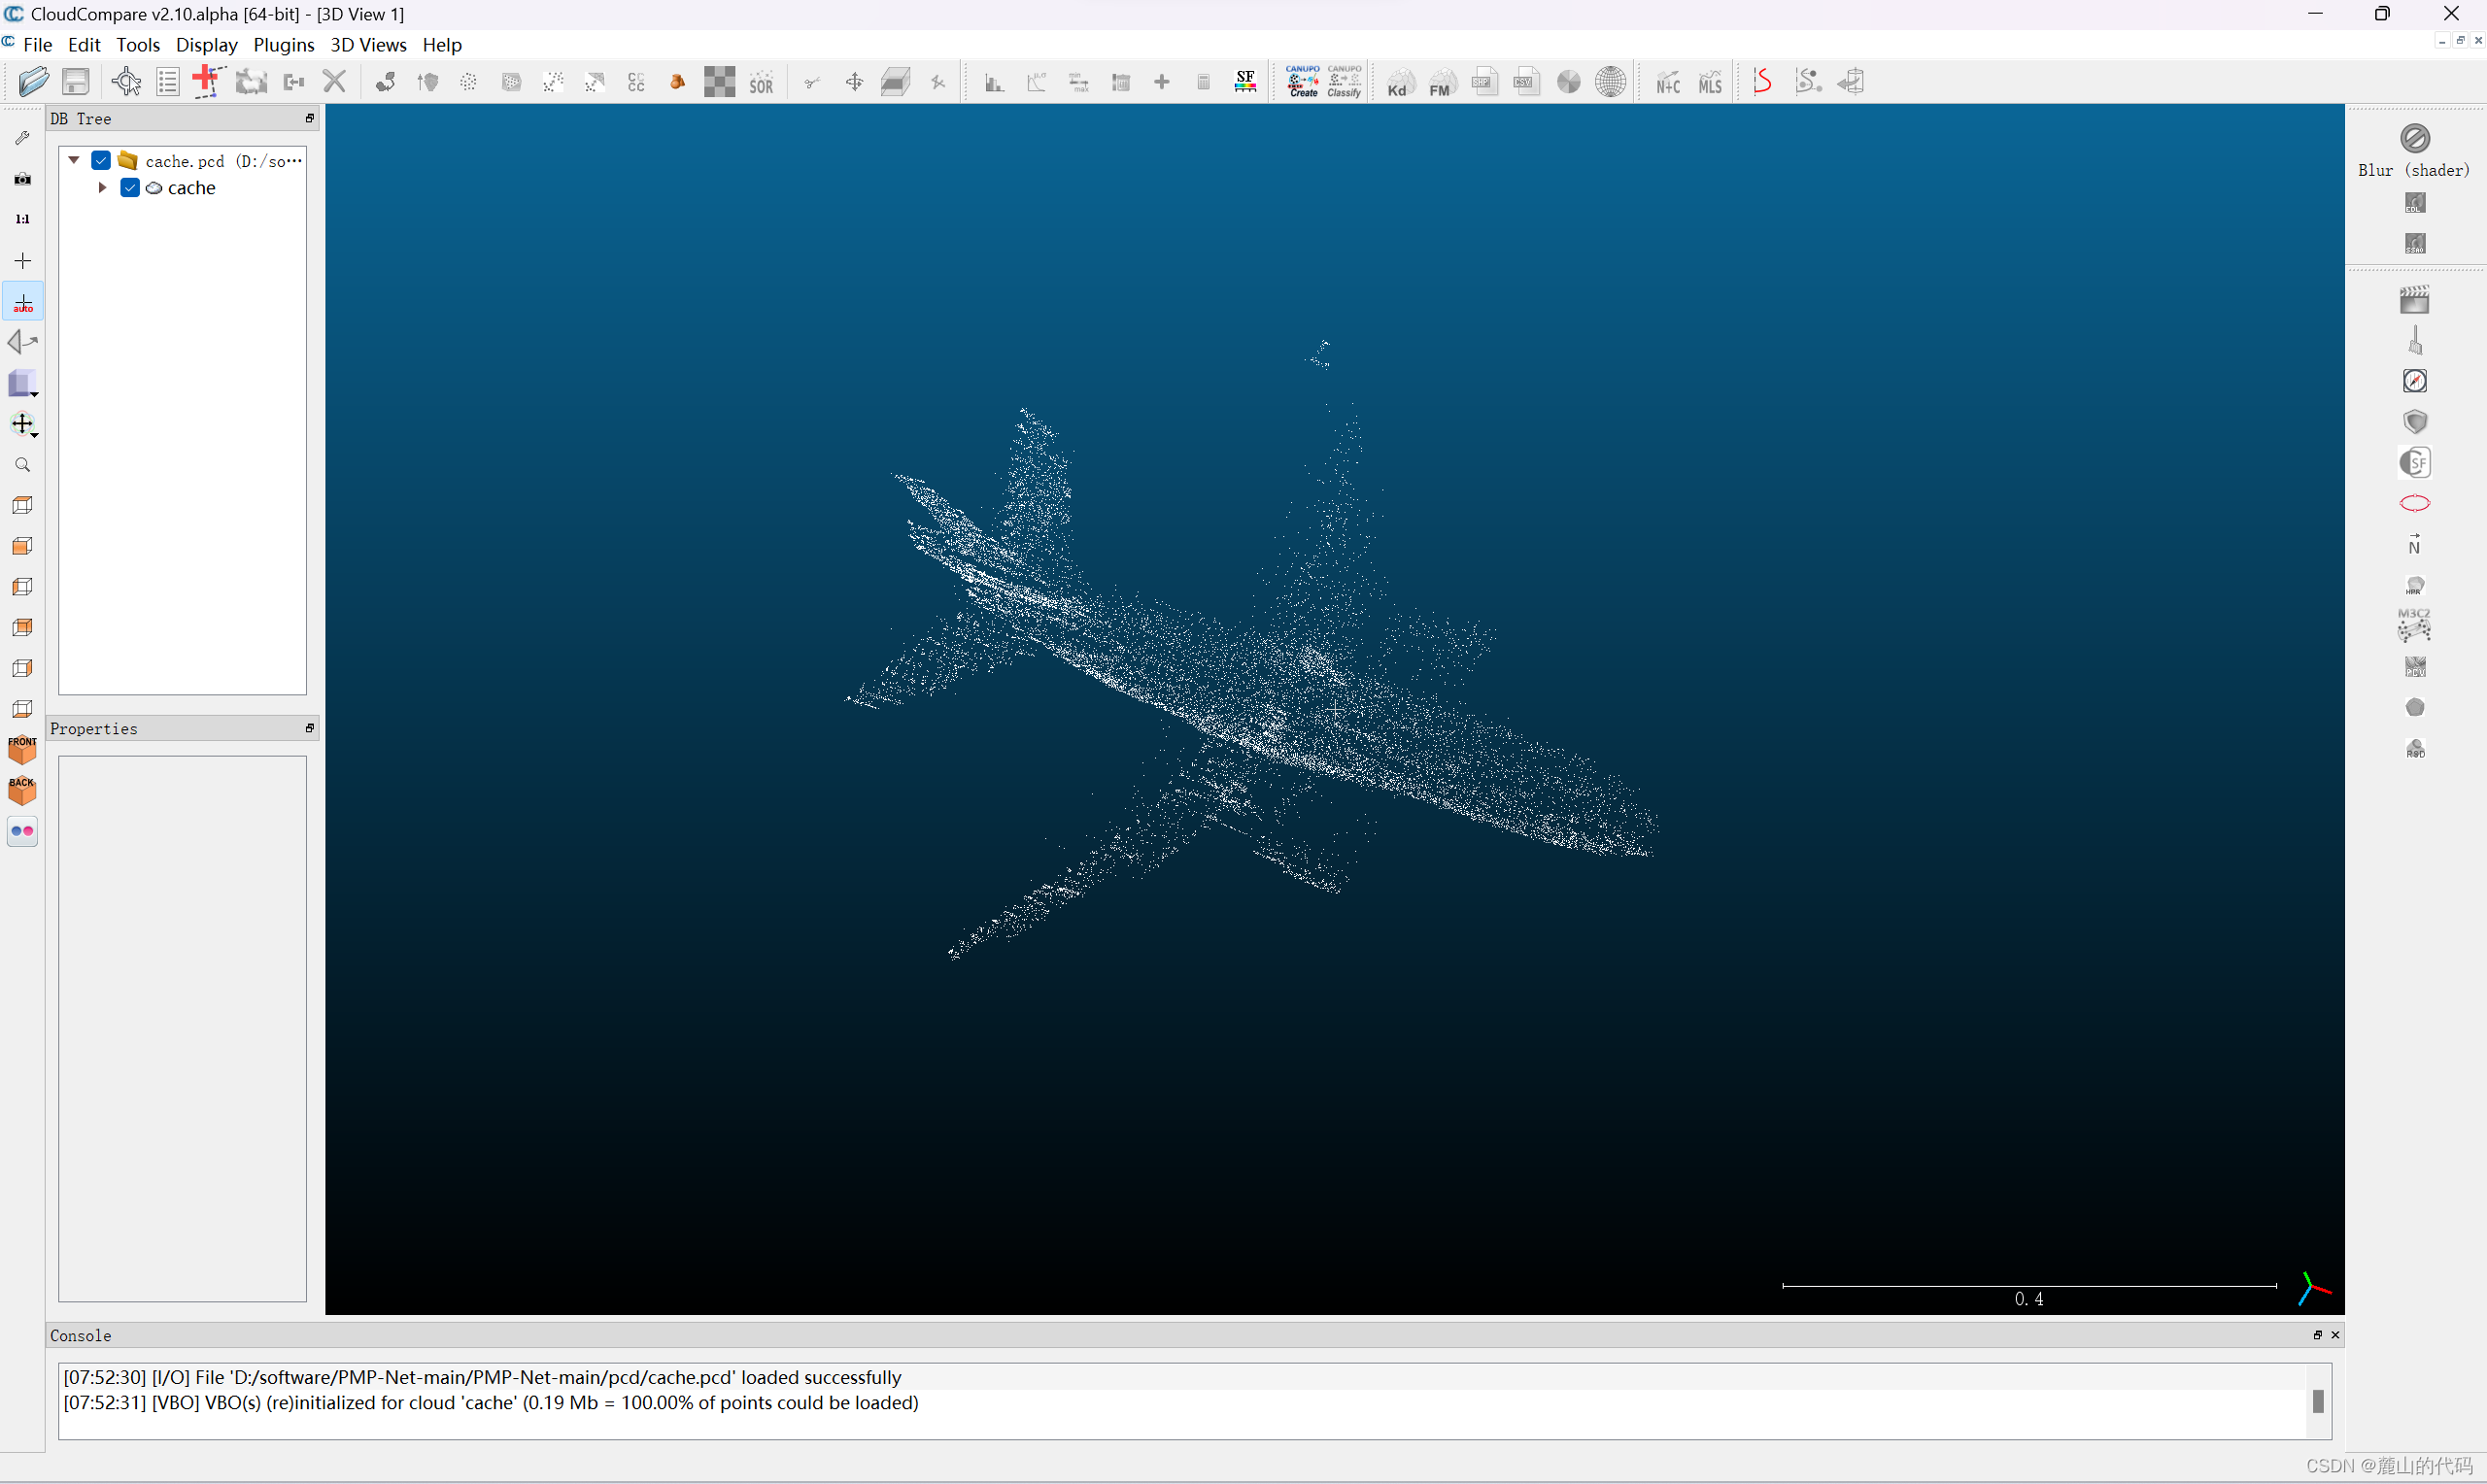Uncheck the cache.pcd folder checkbox
The width and height of the screenshot is (2487, 1484).
pos(101,160)
